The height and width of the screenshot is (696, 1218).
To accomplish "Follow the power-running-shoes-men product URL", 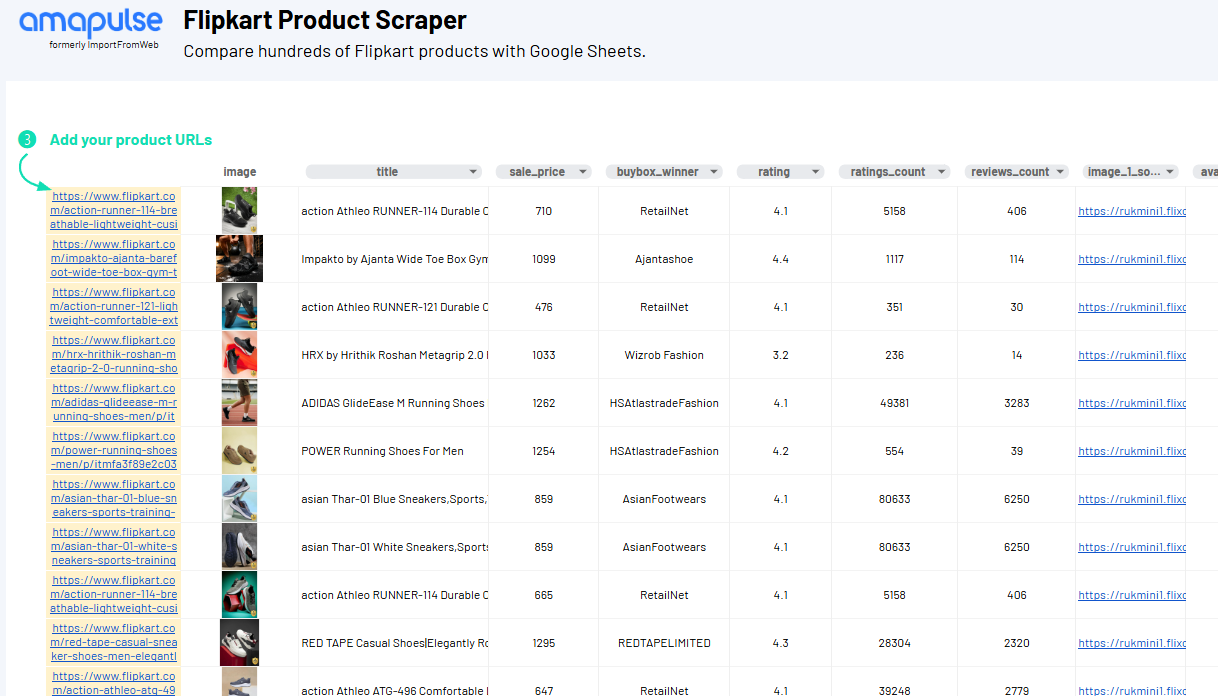I will 114,450.
